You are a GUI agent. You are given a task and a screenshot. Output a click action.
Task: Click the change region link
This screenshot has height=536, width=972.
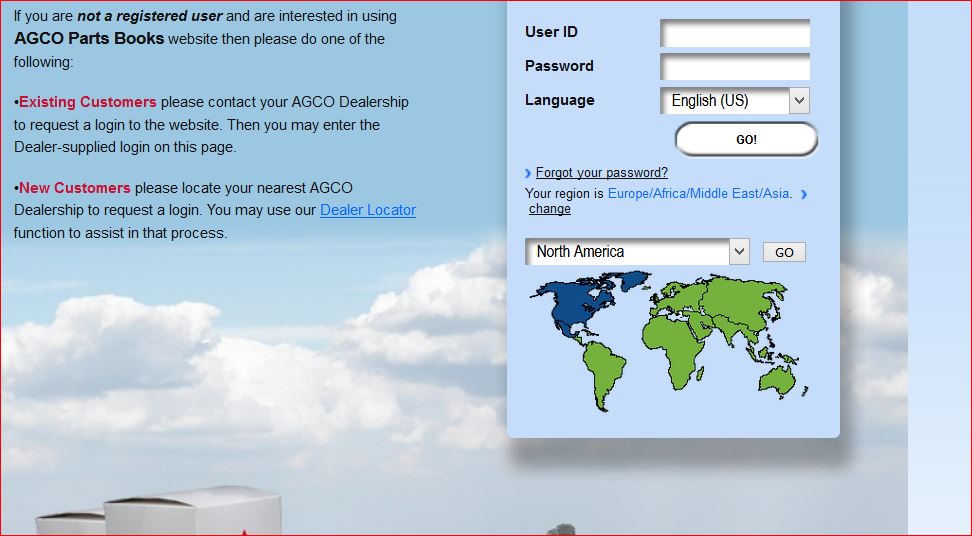tap(549, 209)
